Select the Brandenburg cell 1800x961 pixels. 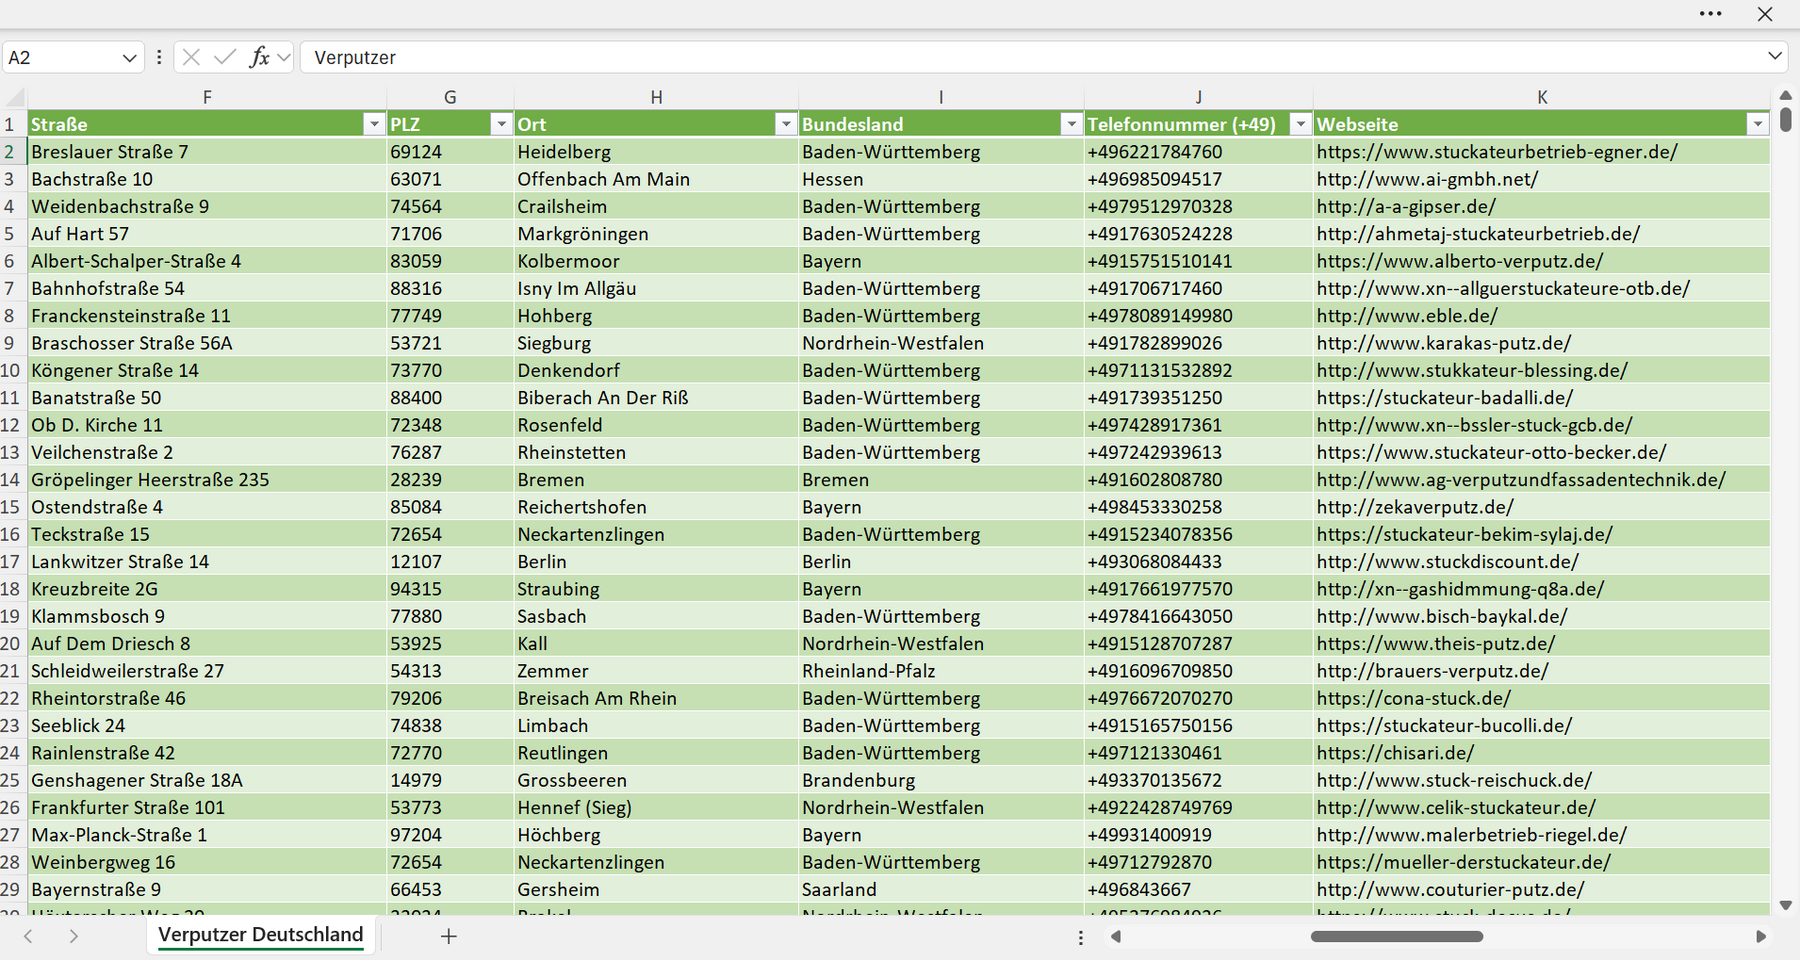tap(941, 780)
